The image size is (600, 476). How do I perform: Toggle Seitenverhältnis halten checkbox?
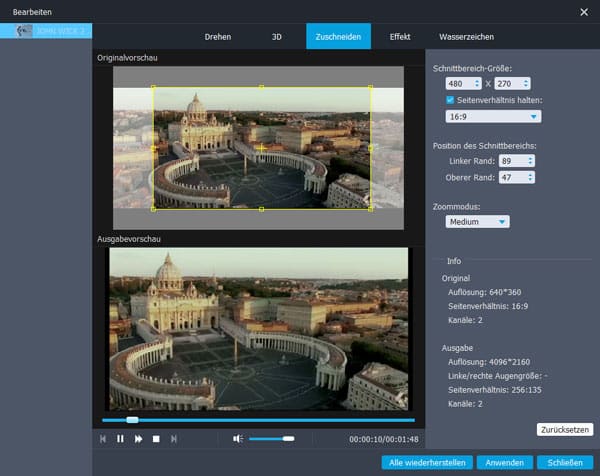pos(450,100)
